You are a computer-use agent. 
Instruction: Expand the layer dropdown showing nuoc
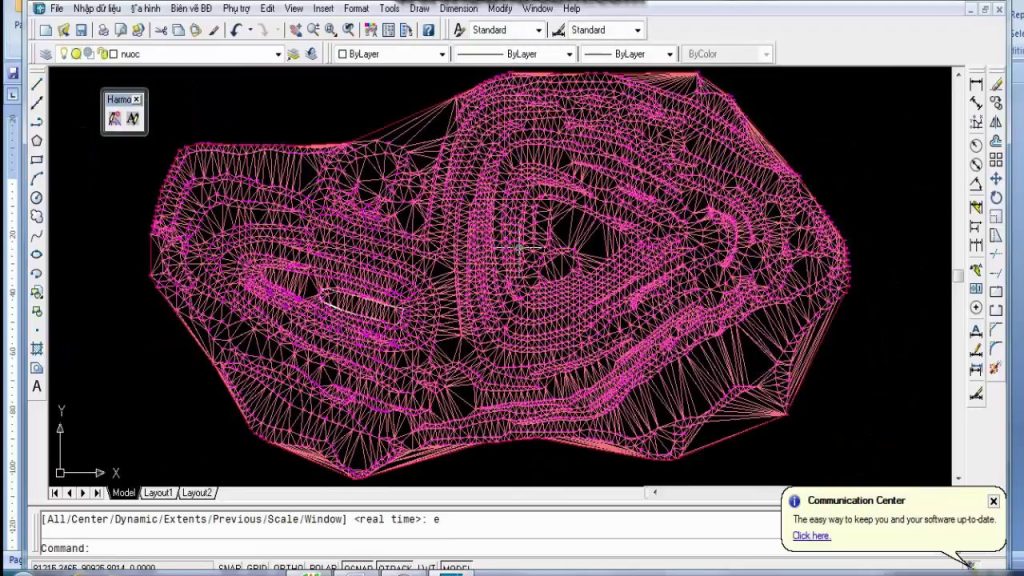(278, 54)
